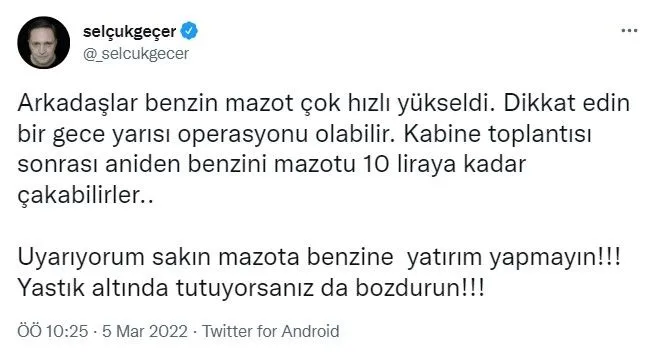The height and width of the screenshot is (360, 654).
Task: Click the text Yastık altında
Action: [x=93, y=288]
